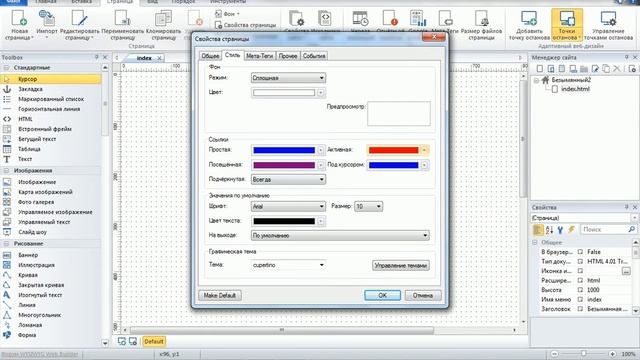This screenshot has width=640, height=360.
Task: Click delete X icon in Менеджер сайта toolbar
Action: point(617,69)
